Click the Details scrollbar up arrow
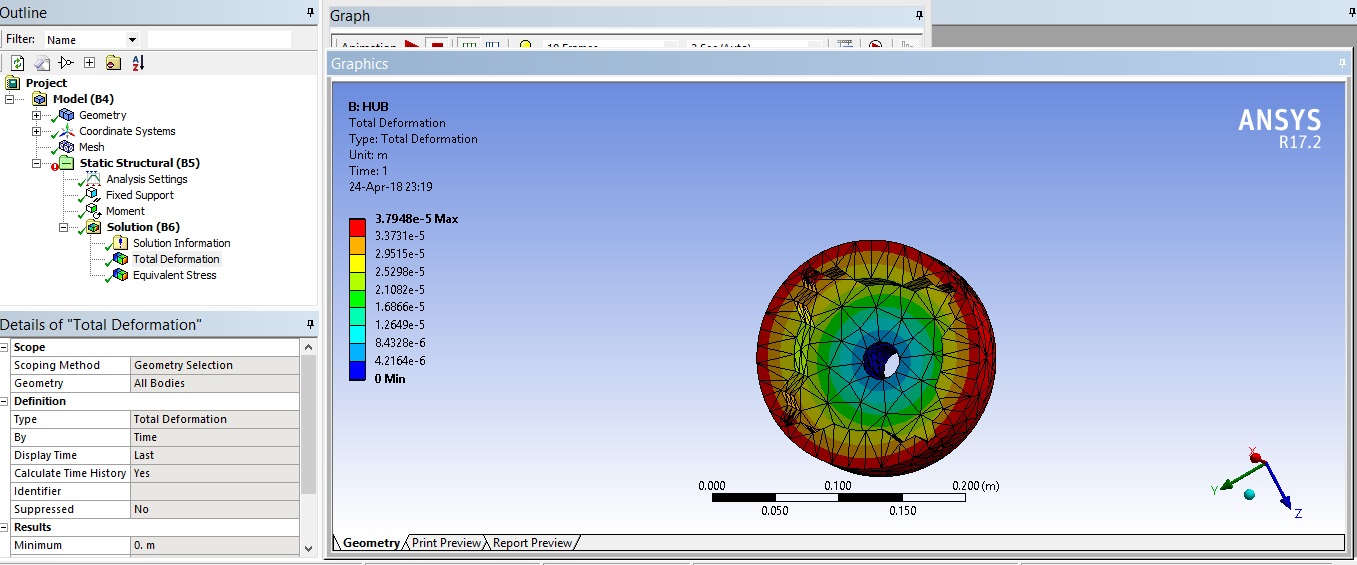 click(x=308, y=347)
